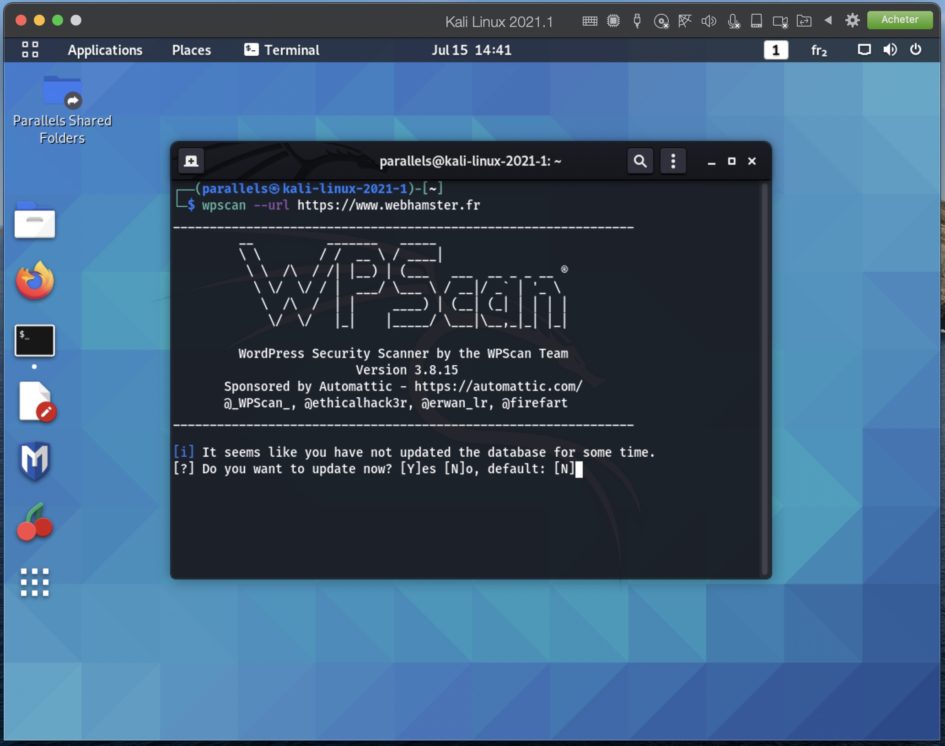Open the USB devices icon
The height and width of the screenshot is (746, 945).
pos(637,21)
